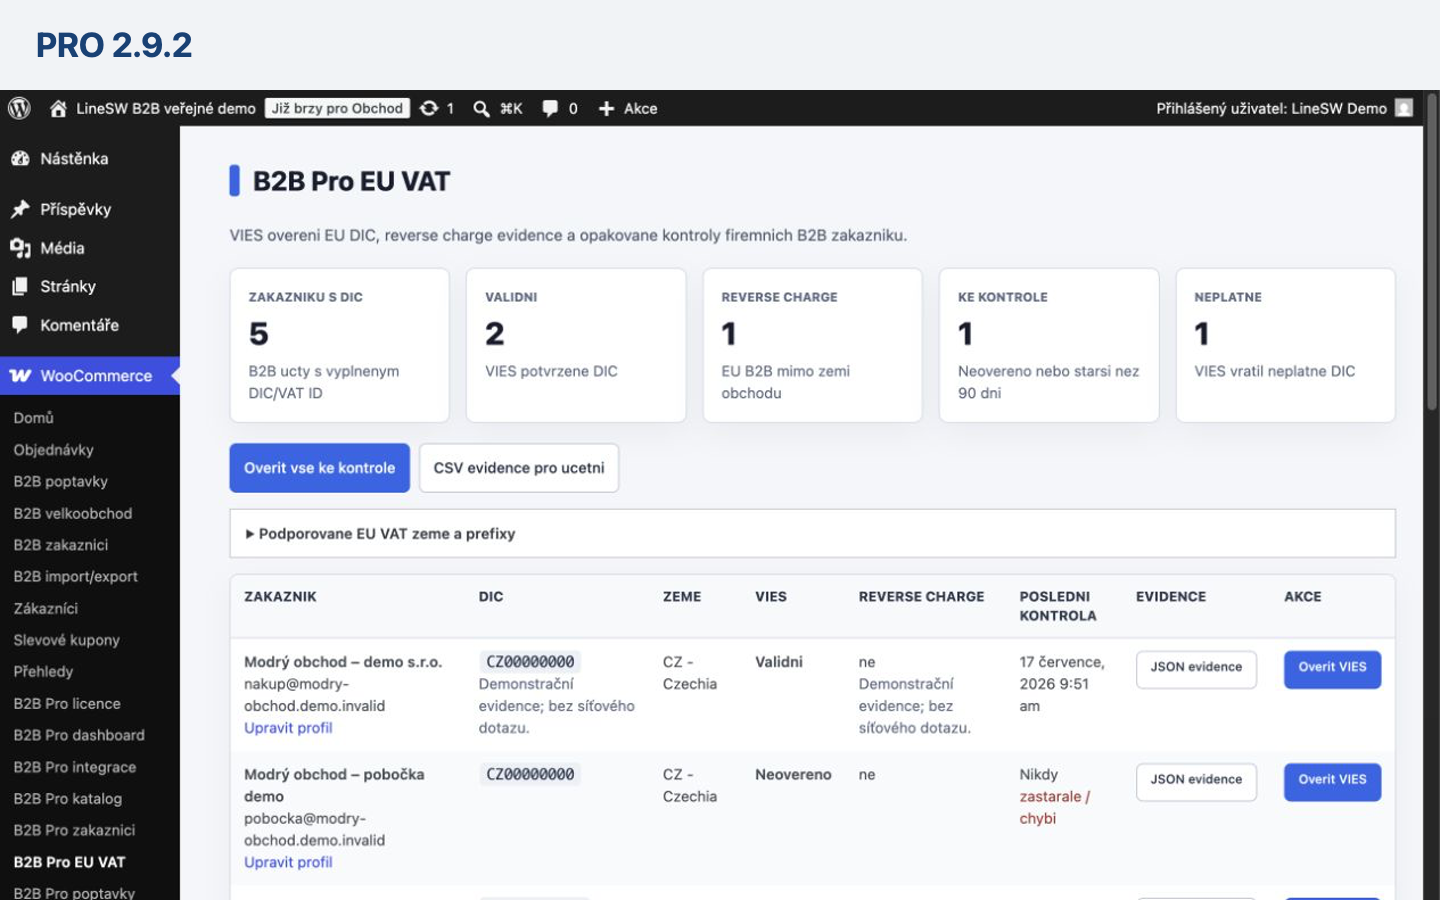Open B2B poptavky submenu

click(61, 481)
